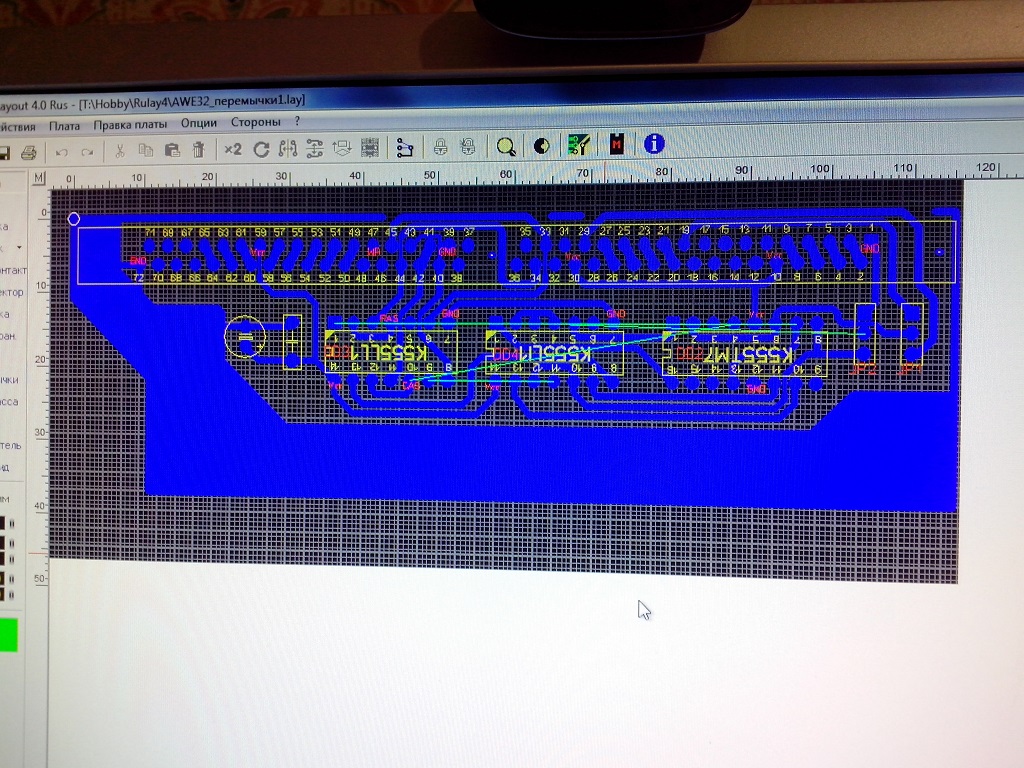1024x768 pixels.
Task: Open the align elements tool
Action: tap(314, 149)
